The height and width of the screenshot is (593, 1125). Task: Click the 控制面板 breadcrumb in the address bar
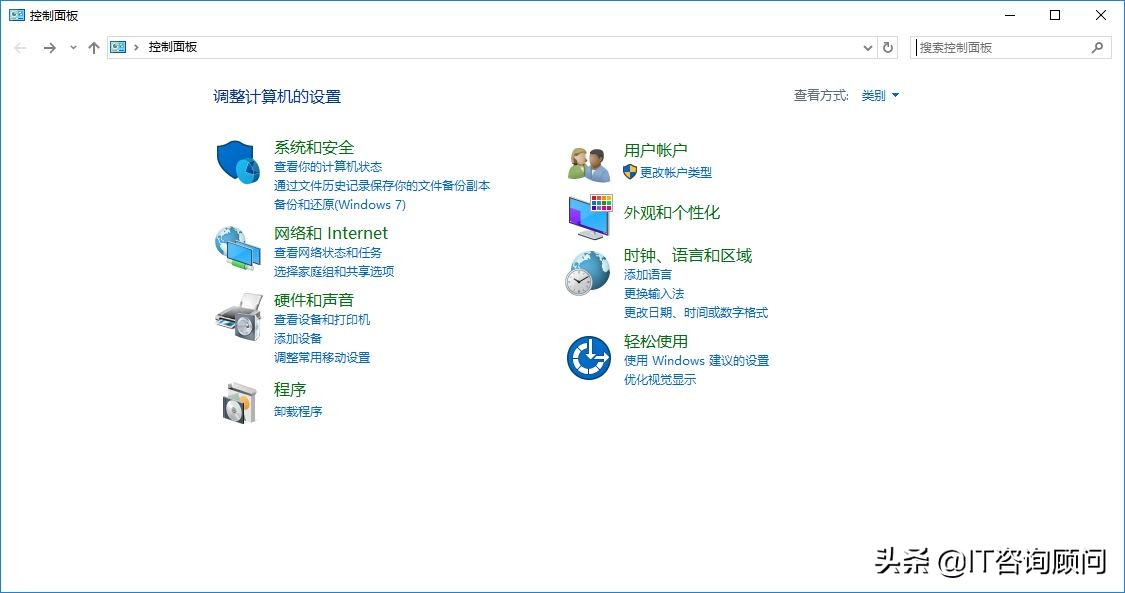coord(172,46)
